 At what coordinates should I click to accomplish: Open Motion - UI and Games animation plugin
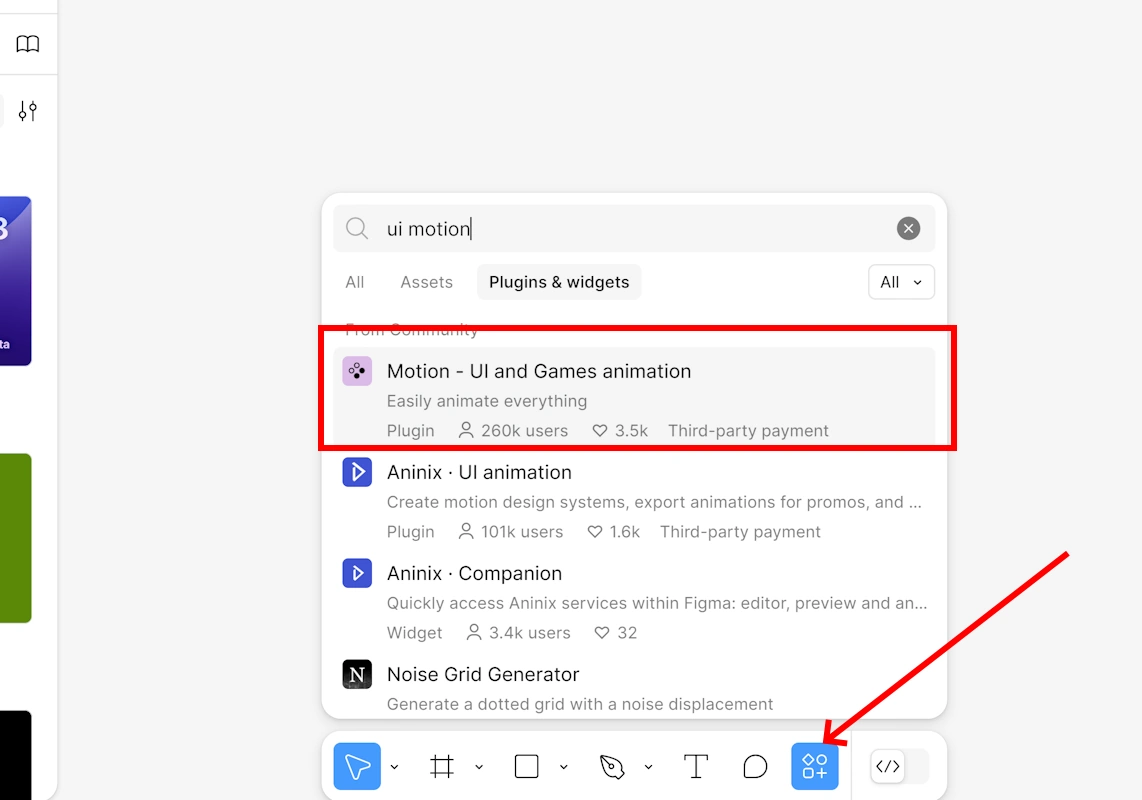pos(634,396)
